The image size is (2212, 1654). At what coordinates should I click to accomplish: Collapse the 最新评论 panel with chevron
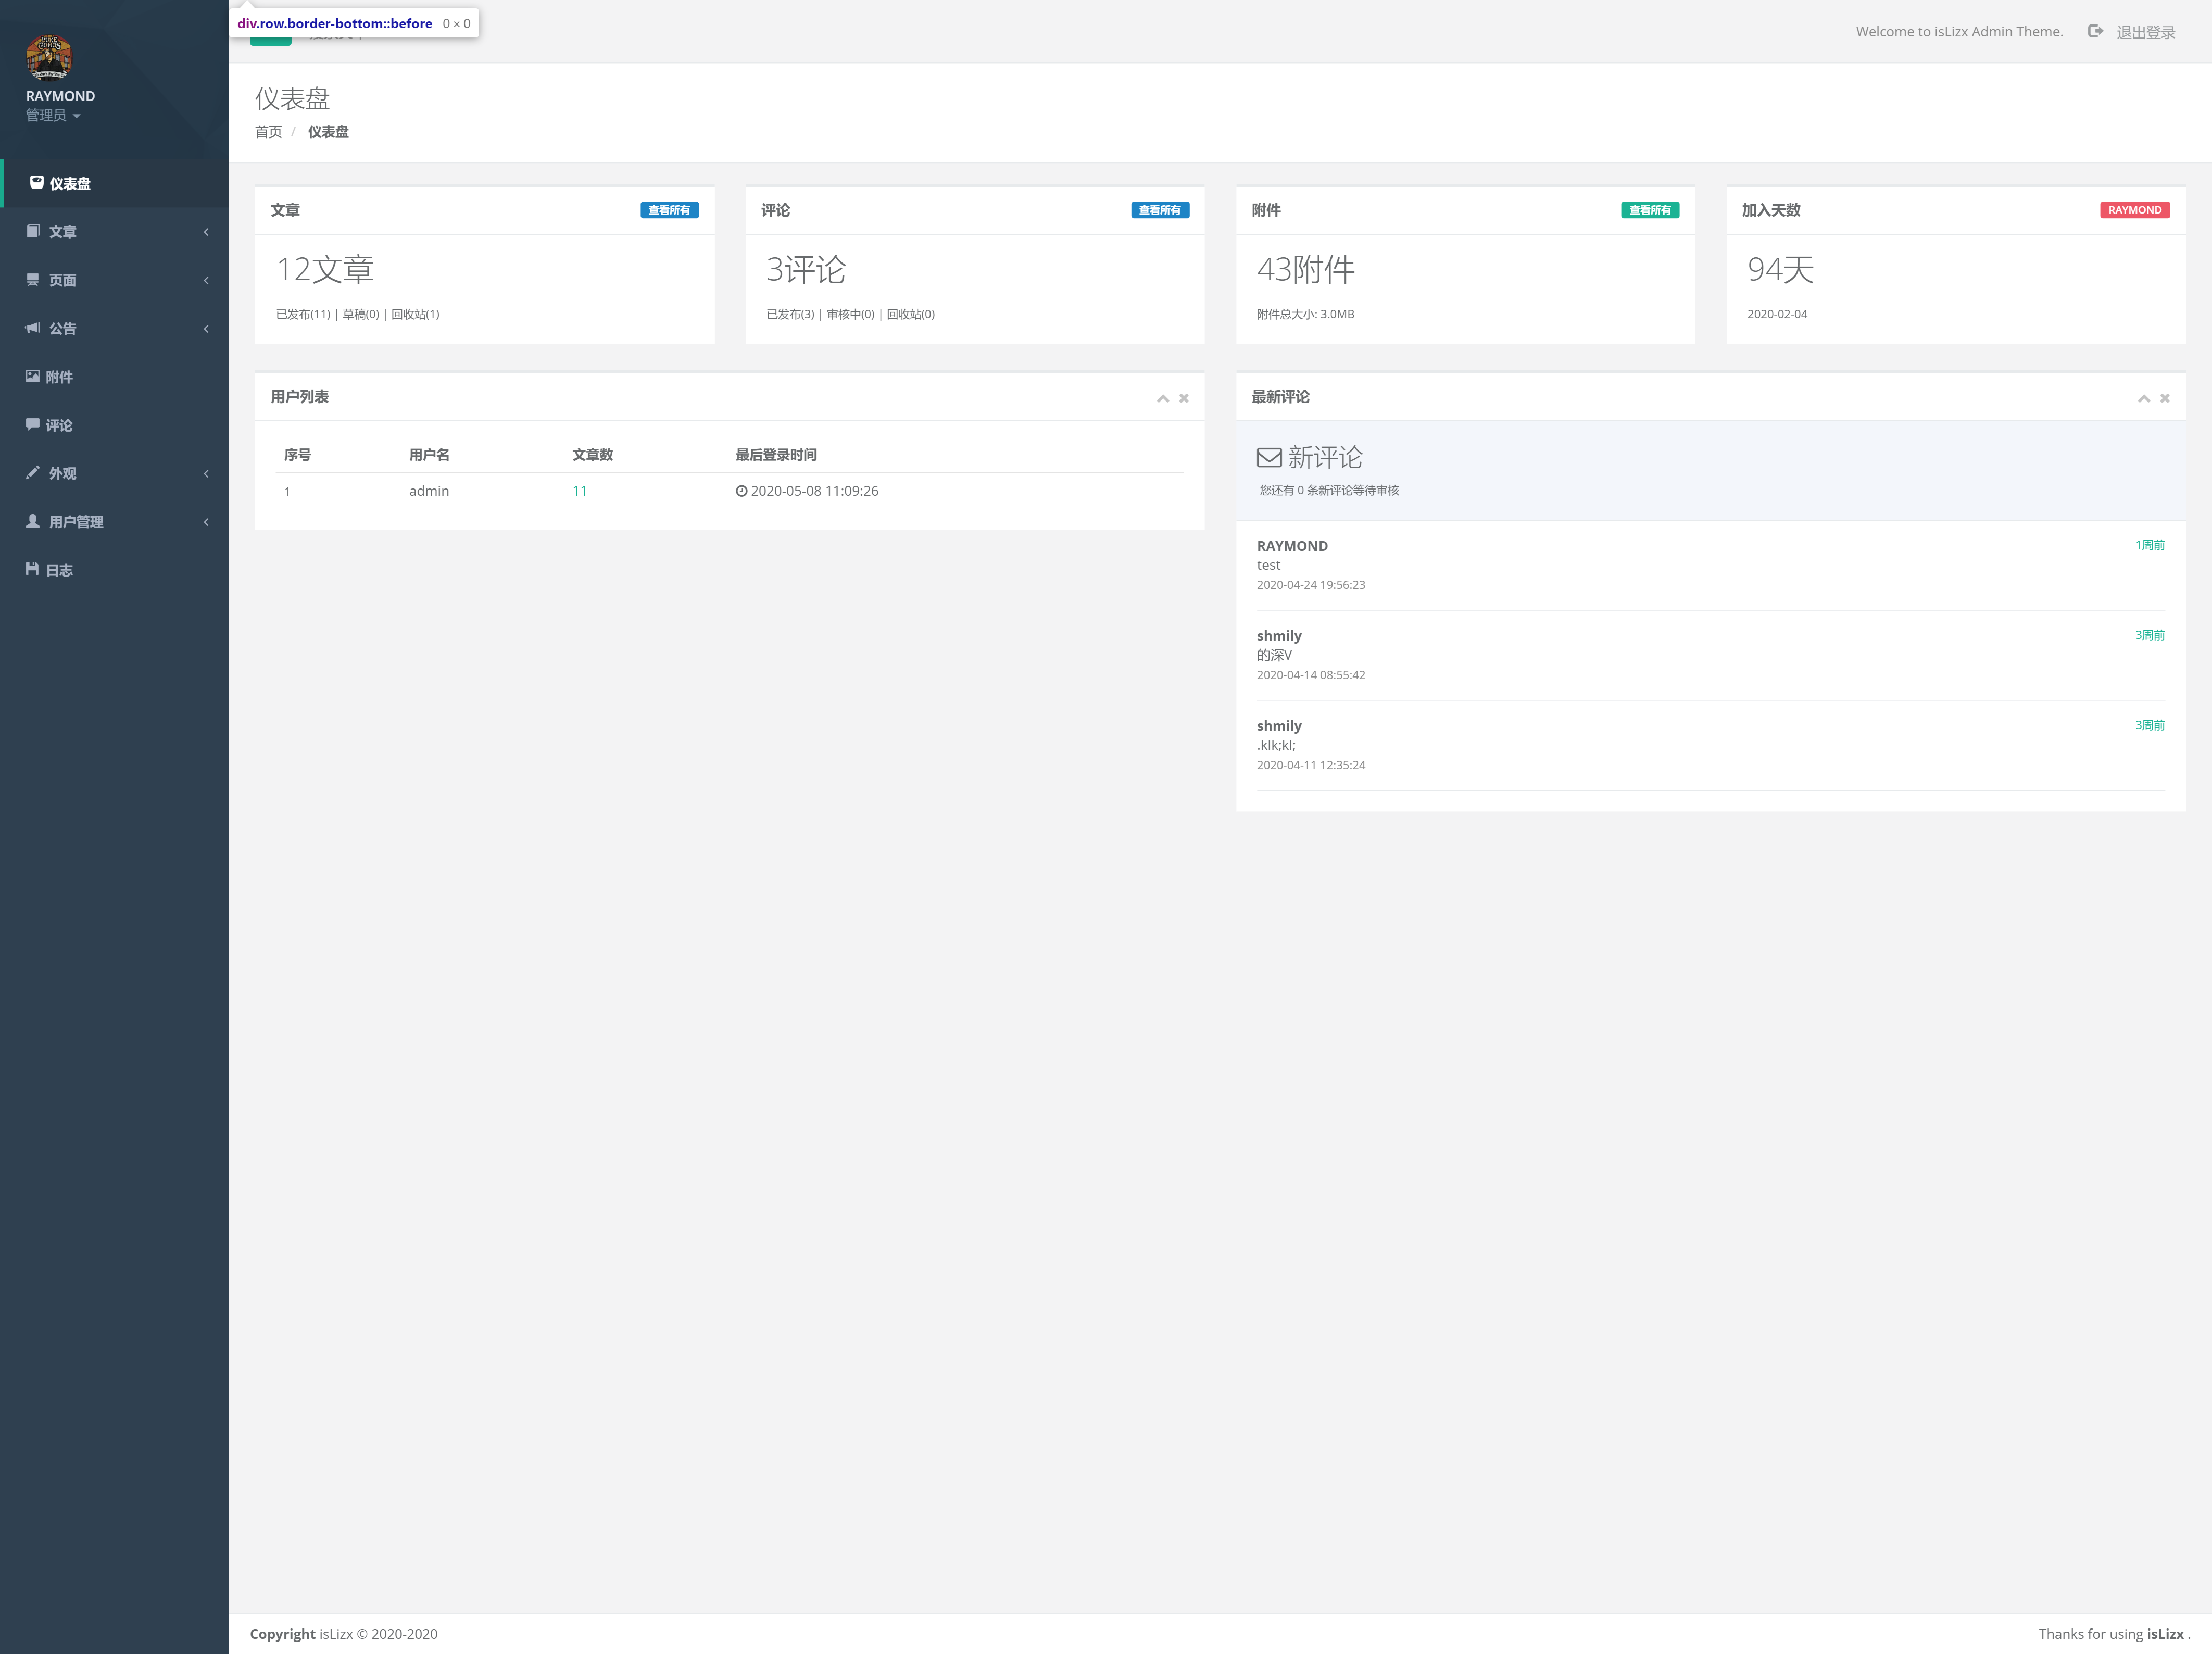[2144, 398]
